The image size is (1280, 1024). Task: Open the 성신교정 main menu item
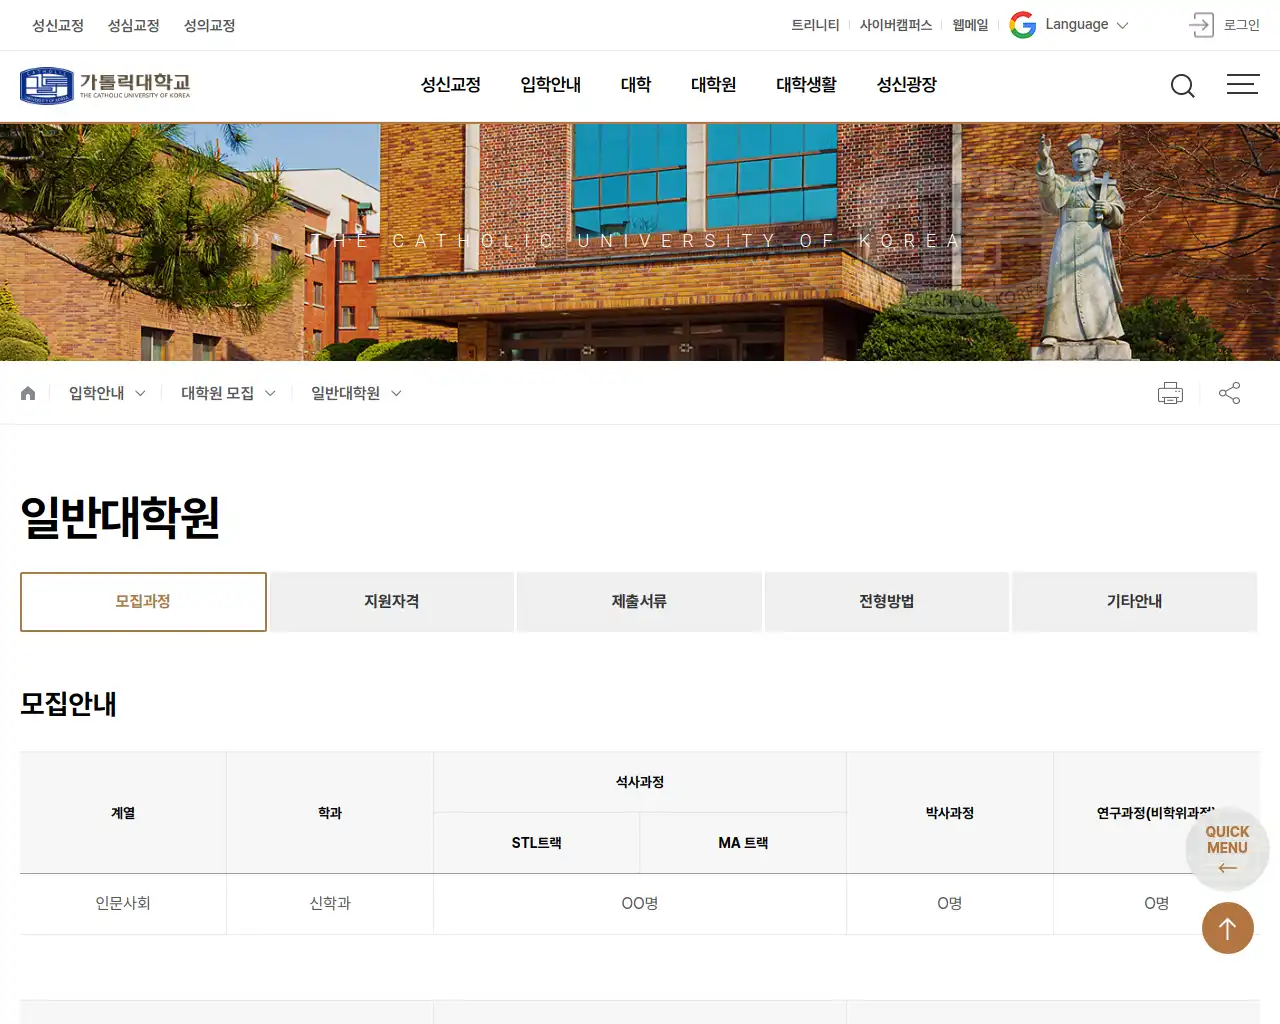451,85
